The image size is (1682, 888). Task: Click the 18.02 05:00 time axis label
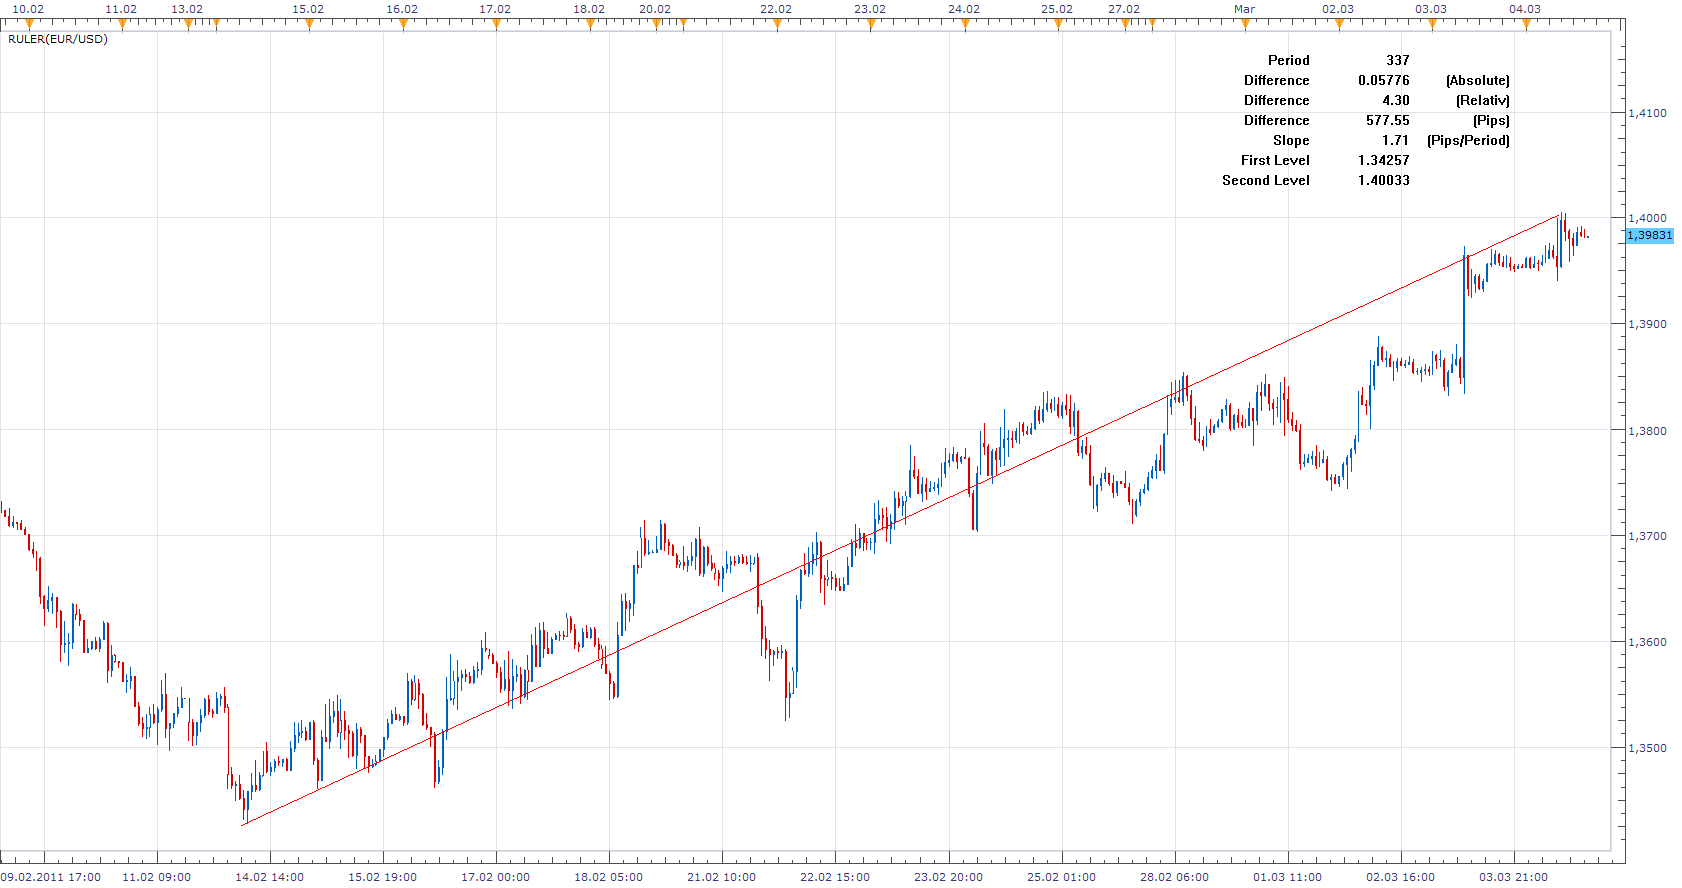[609, 877]
